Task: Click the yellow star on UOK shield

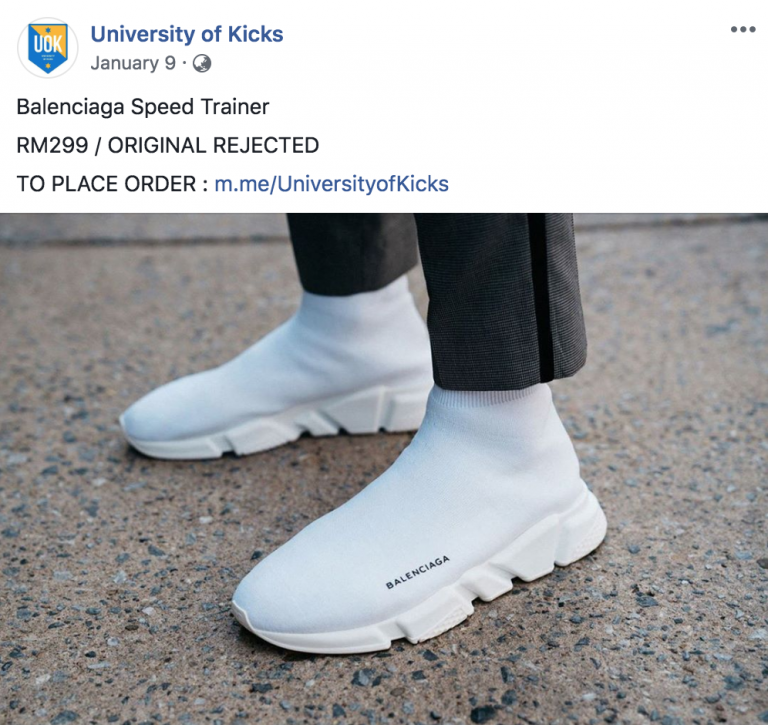Action: [48, 66]
